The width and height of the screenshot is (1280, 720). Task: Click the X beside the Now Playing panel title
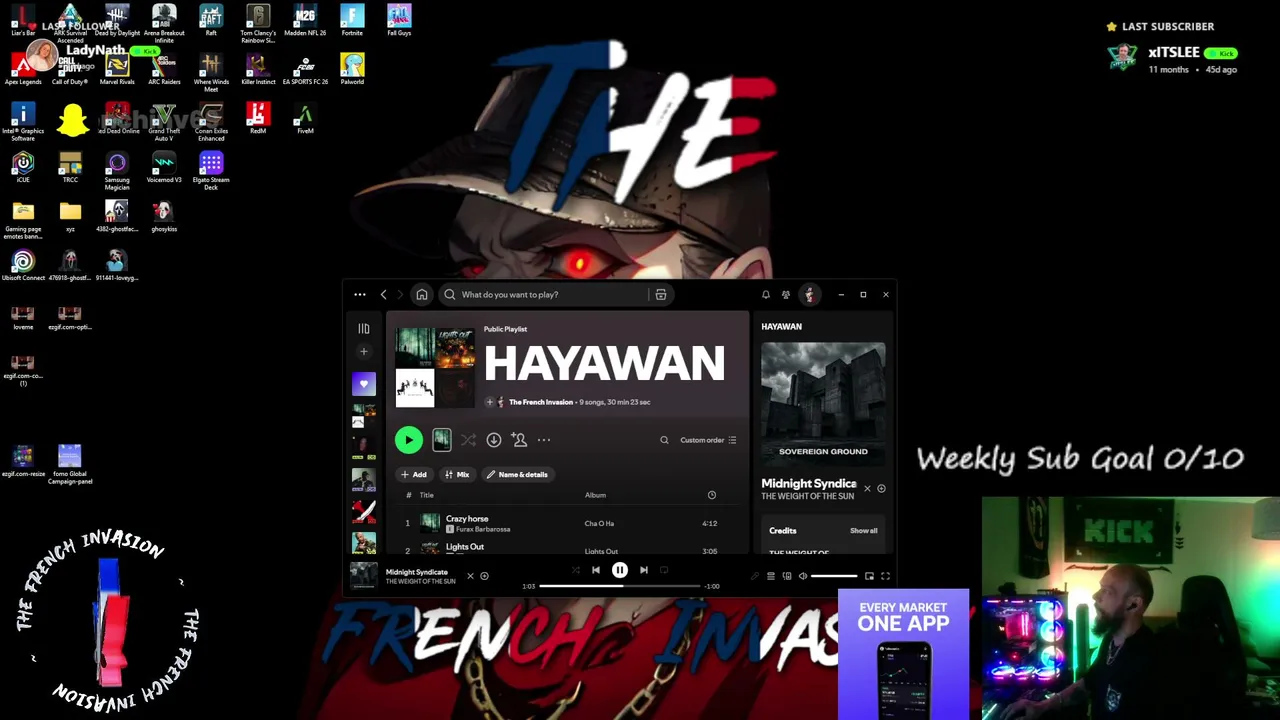(x=867, y=489)
